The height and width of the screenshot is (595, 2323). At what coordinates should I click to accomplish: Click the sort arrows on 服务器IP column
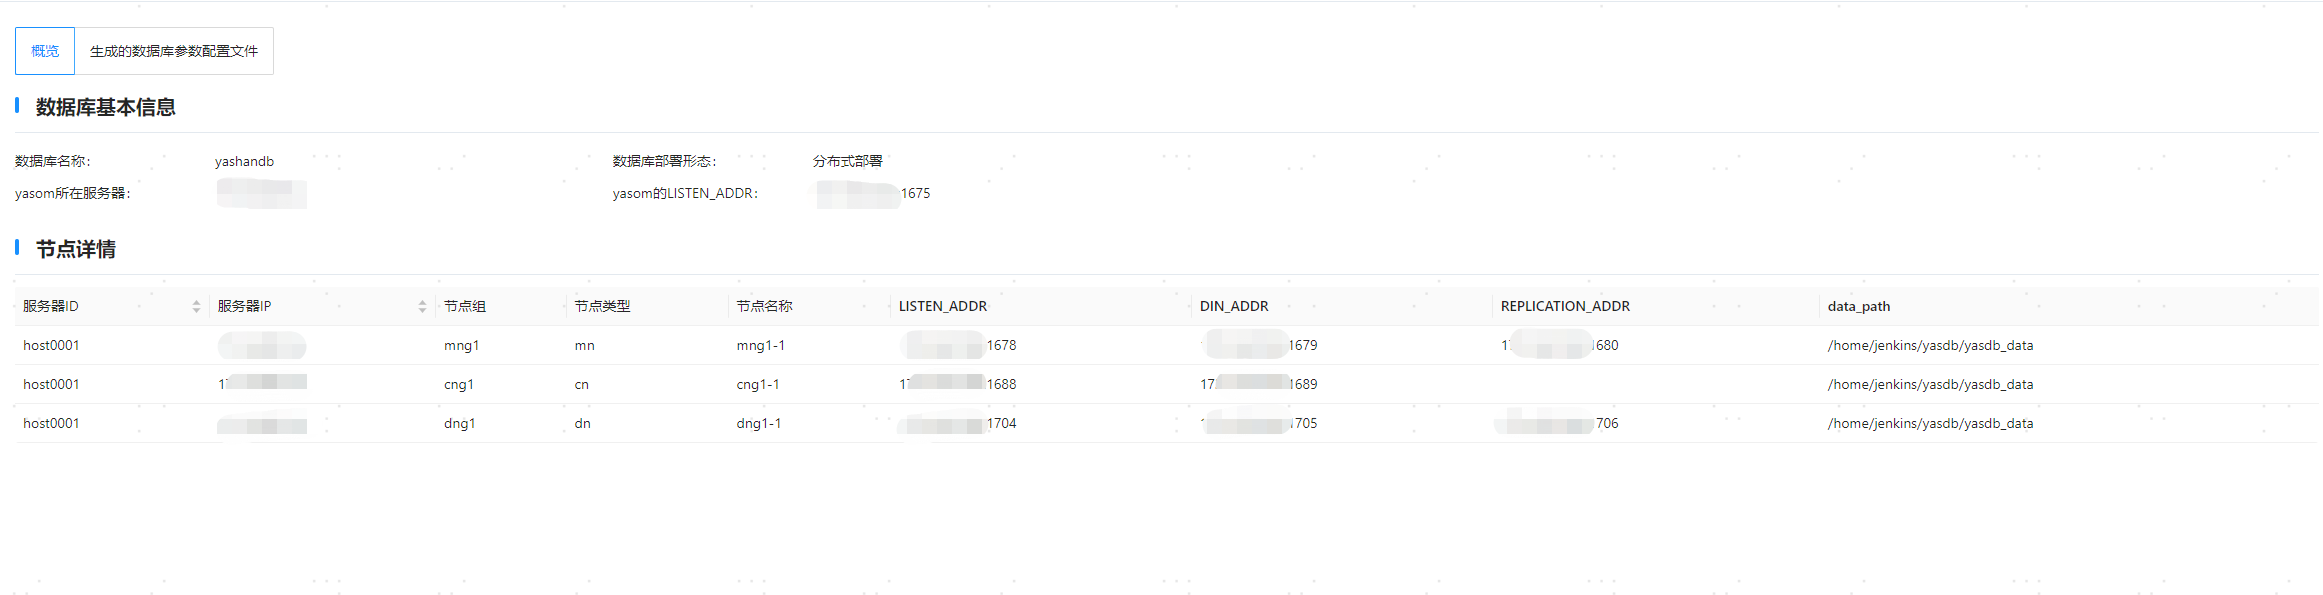pos(422,307)
